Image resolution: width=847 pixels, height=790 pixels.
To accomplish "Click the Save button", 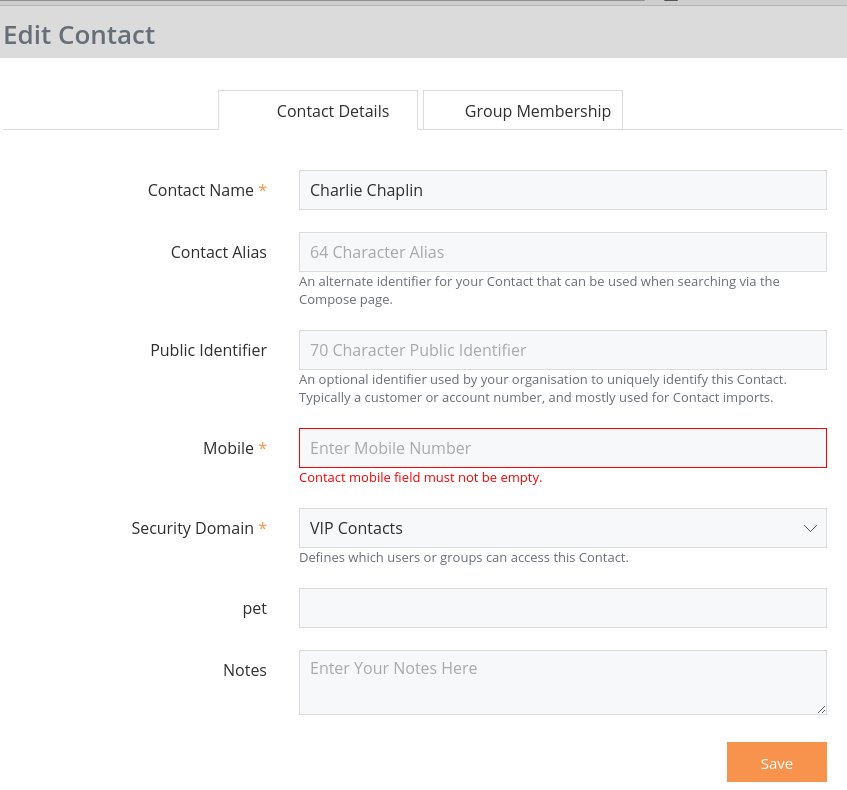I will (776, 762).
